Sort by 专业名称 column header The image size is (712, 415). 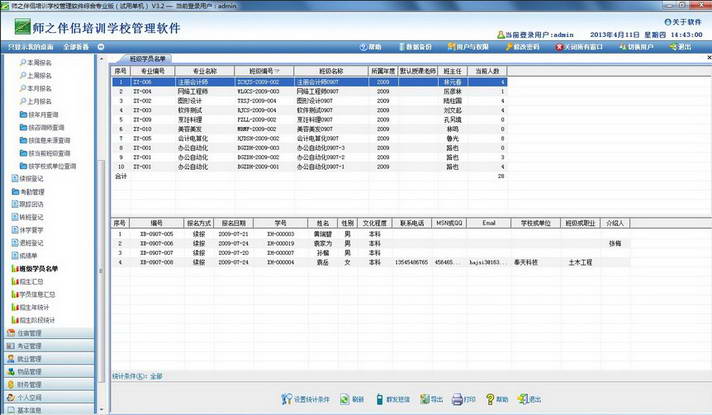[x=205, y=71]
